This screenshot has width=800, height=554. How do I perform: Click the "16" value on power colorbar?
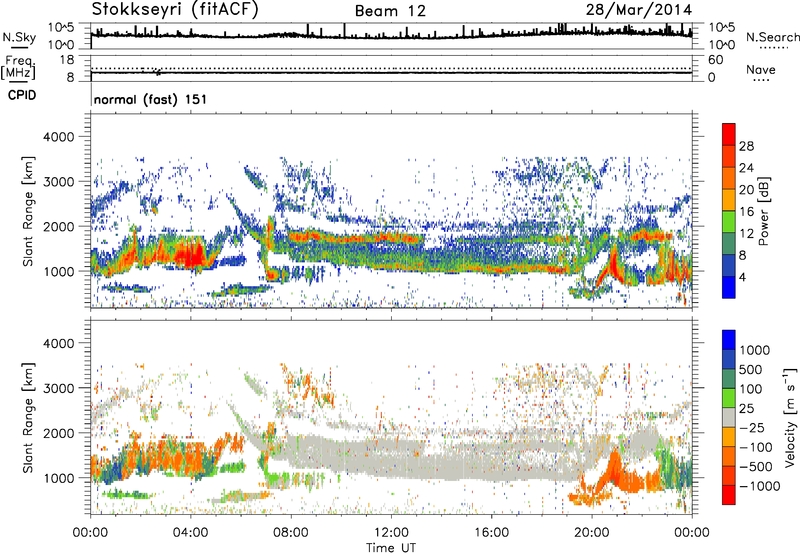(746, 212)
